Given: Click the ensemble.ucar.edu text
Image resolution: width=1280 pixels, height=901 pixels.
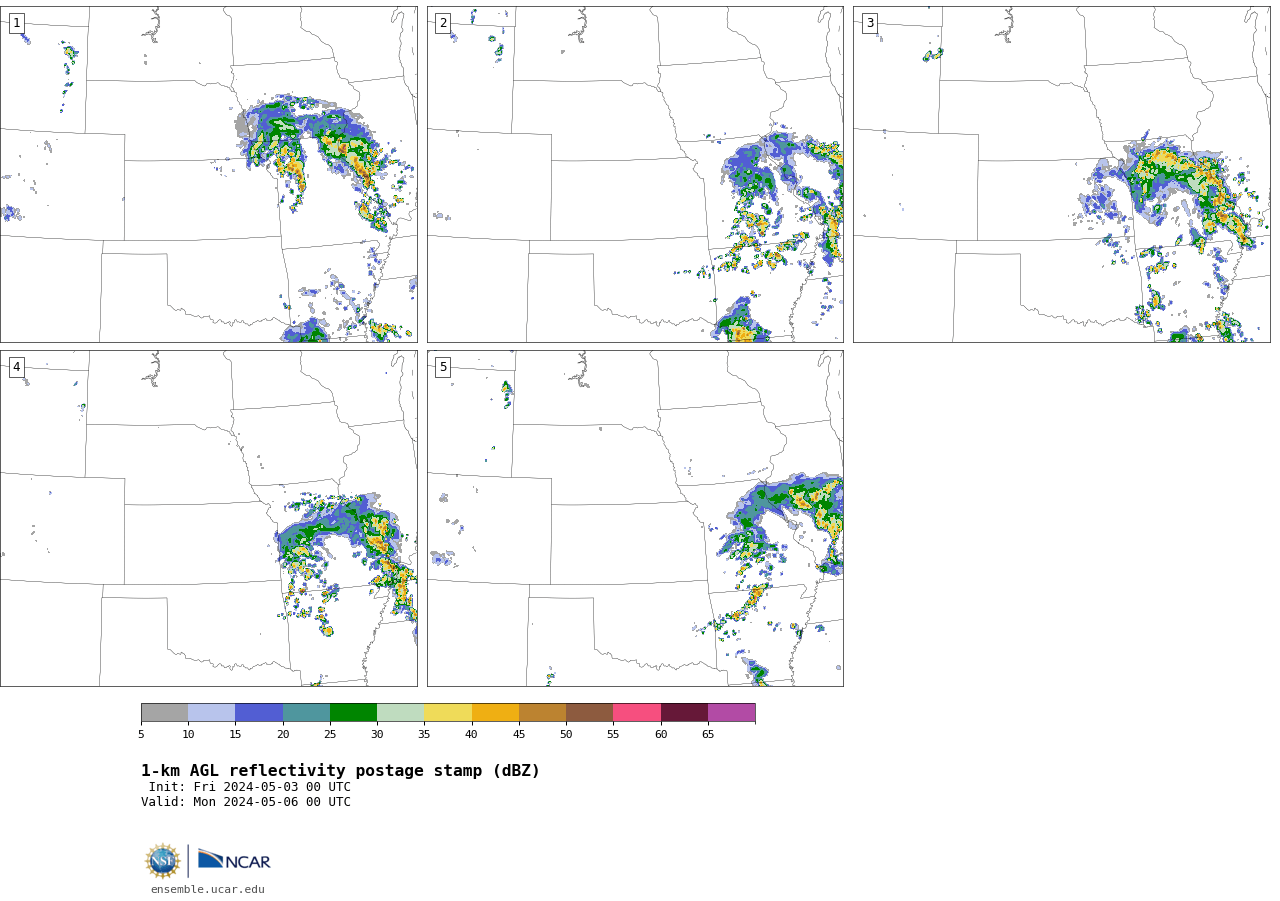Looking at the screenshot, I should [208, 889].
